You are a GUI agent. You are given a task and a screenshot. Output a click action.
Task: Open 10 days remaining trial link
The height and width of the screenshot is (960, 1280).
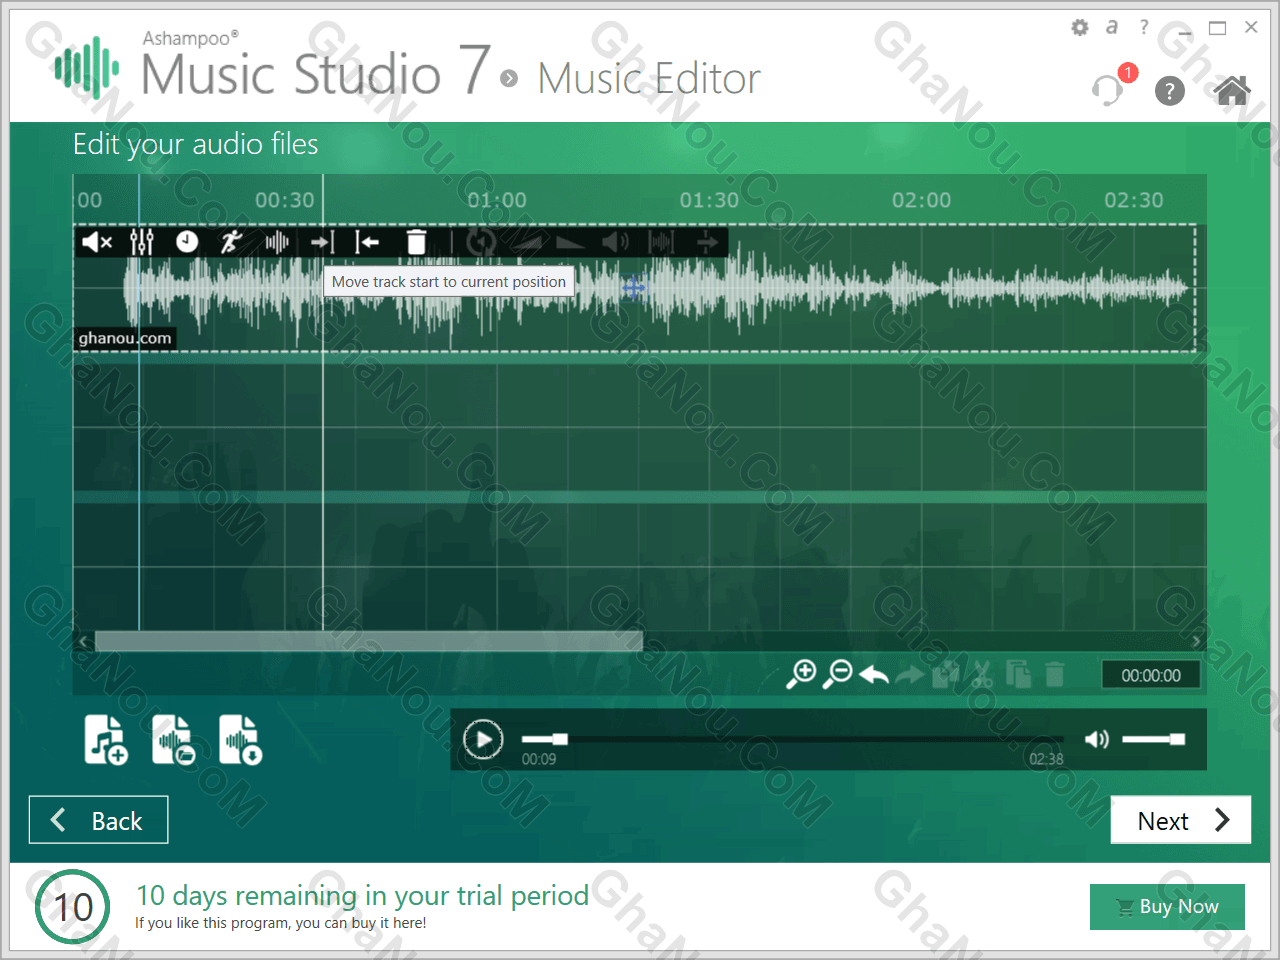click(362, 896)
